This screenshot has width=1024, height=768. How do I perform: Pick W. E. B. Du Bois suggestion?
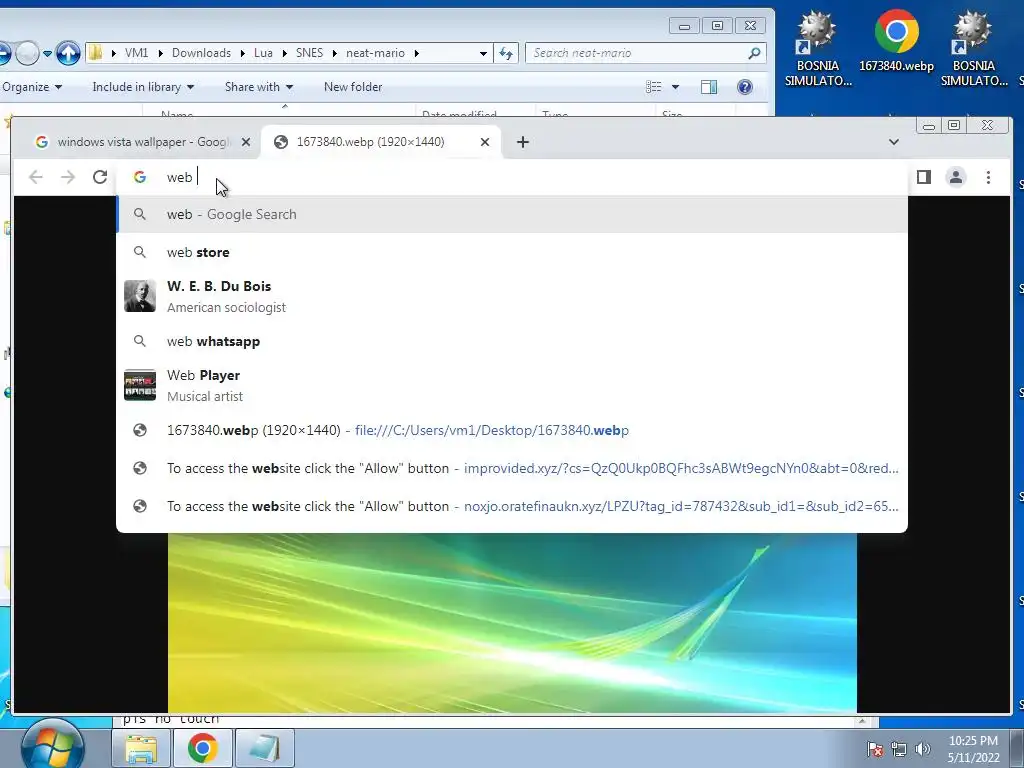point(512,296)
